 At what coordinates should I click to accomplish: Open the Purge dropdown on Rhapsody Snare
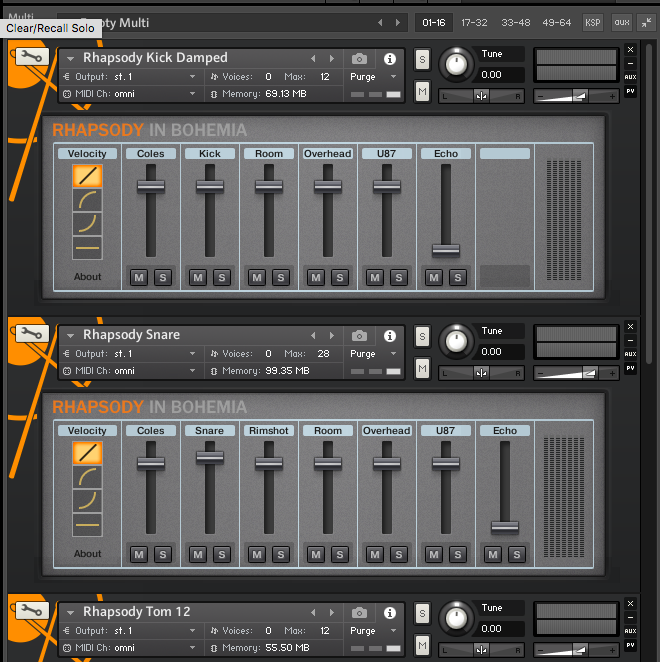point(373,354)
